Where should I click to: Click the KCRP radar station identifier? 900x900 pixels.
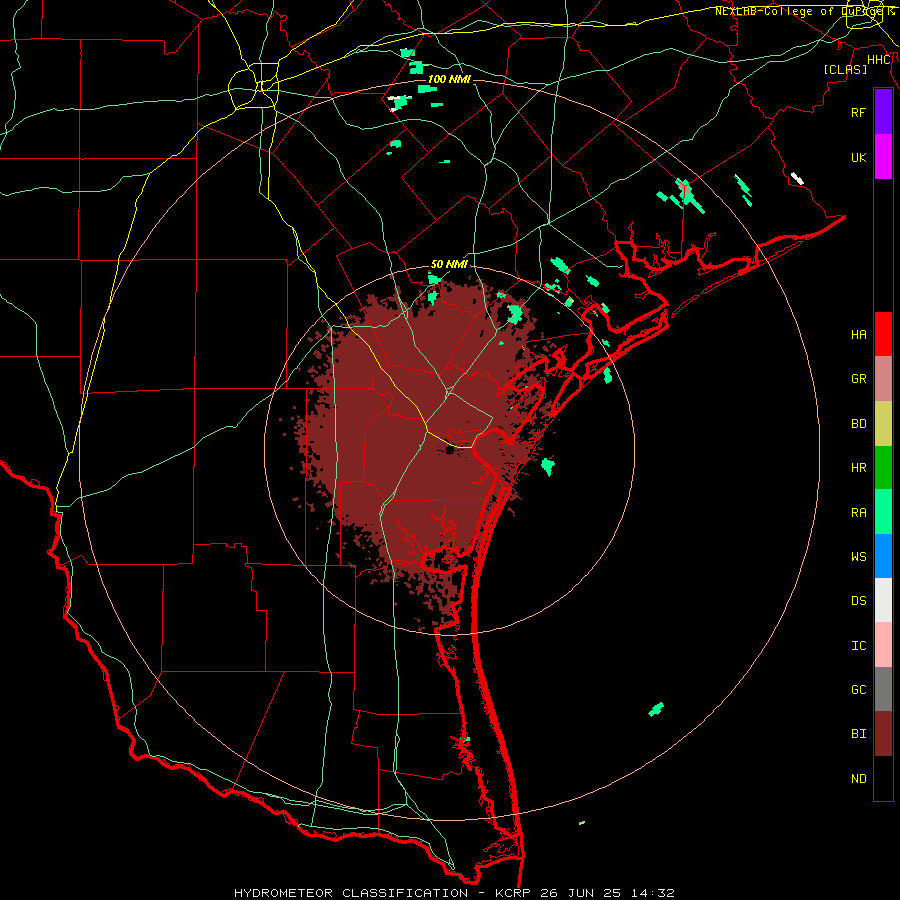pyautogui.click(x=511, y=893)
